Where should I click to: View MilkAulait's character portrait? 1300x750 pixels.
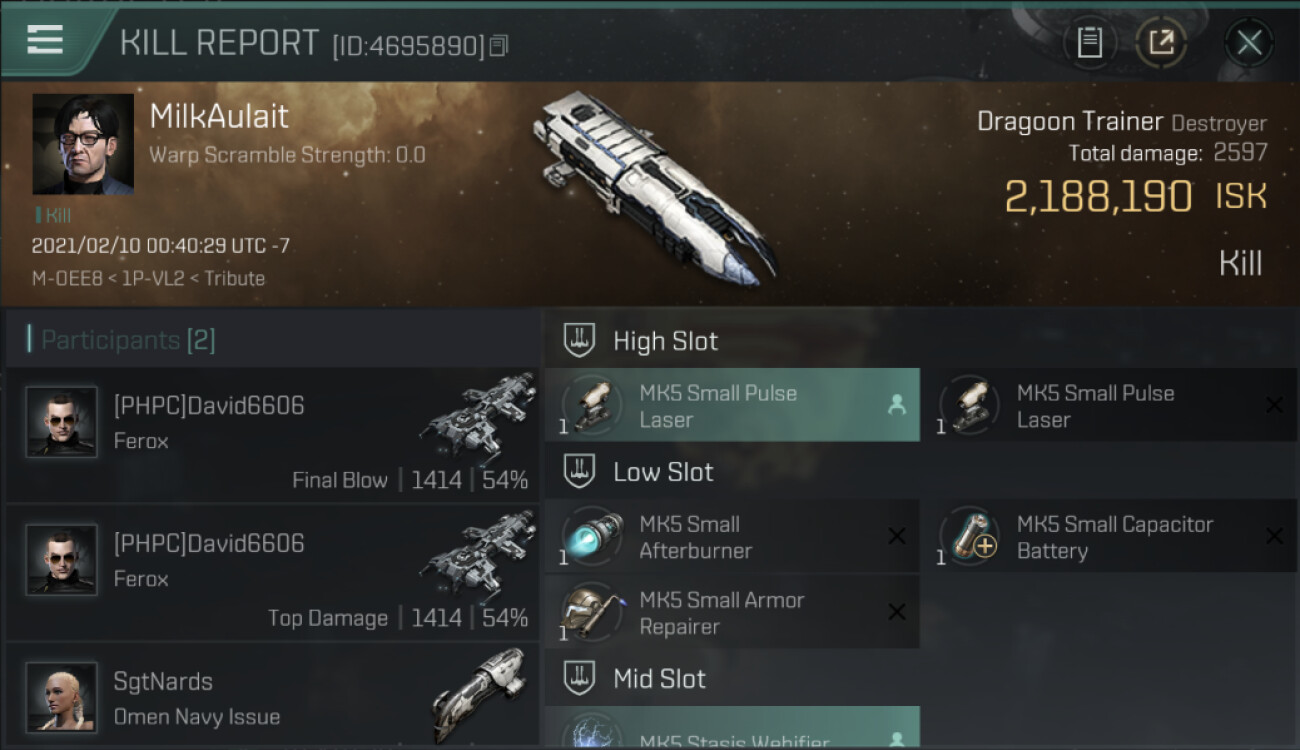click(83, 144)
